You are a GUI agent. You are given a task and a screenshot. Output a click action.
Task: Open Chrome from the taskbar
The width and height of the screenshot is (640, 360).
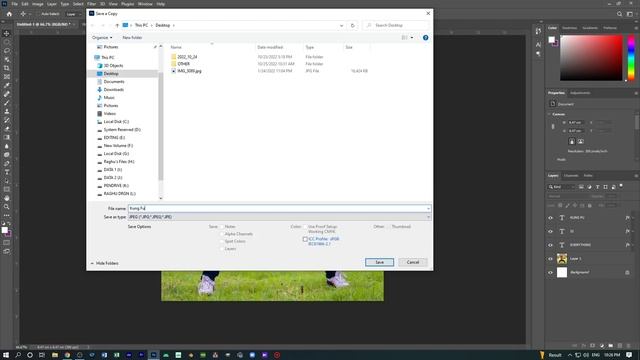click(x=67, y=355)
